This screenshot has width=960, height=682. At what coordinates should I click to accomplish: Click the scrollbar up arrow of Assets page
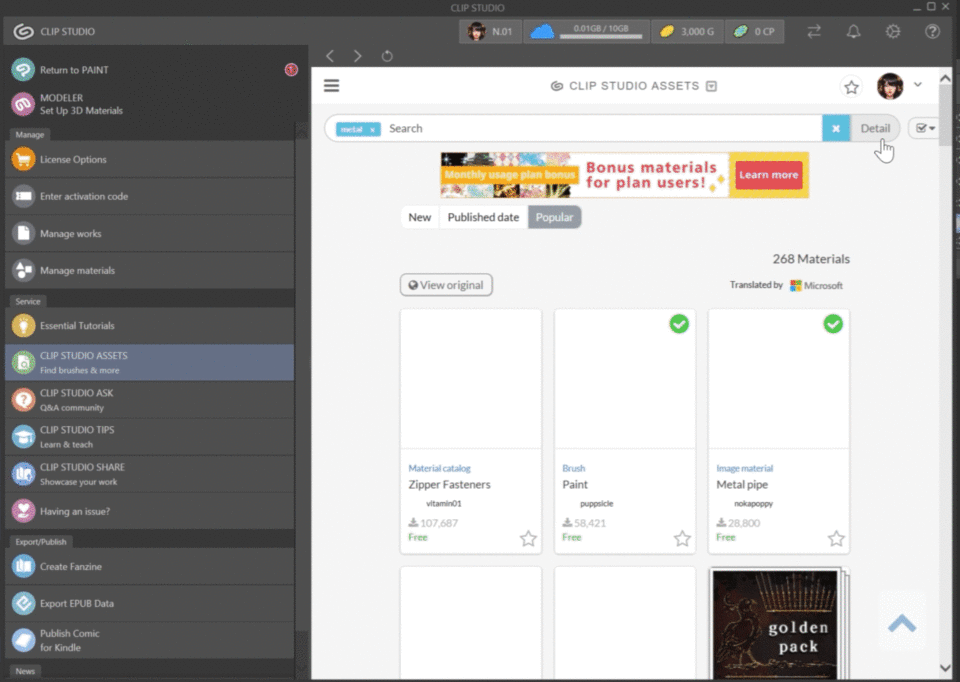coord(945,78)
